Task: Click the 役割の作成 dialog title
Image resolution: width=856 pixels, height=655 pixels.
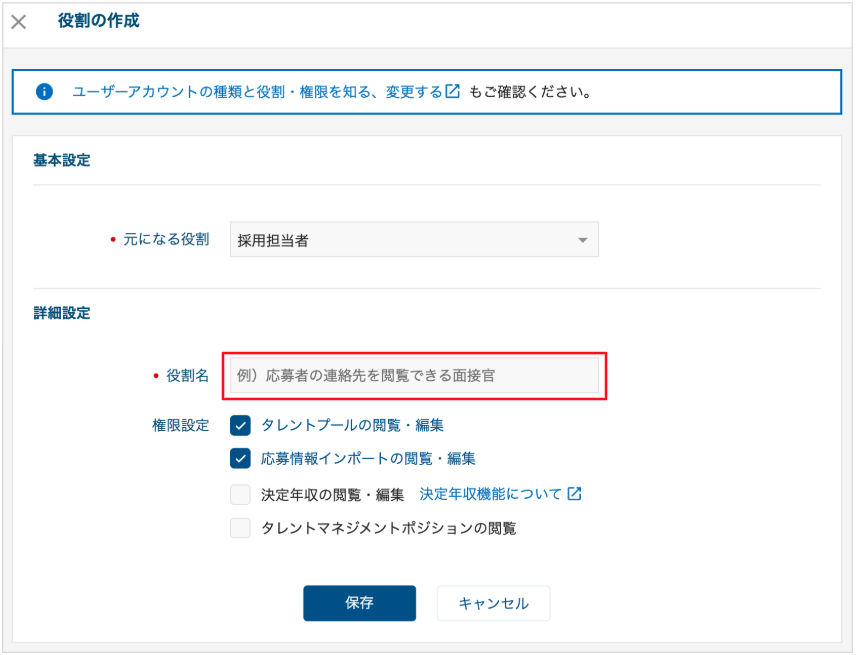Action: pyautogui.click(x=98, y=21)
